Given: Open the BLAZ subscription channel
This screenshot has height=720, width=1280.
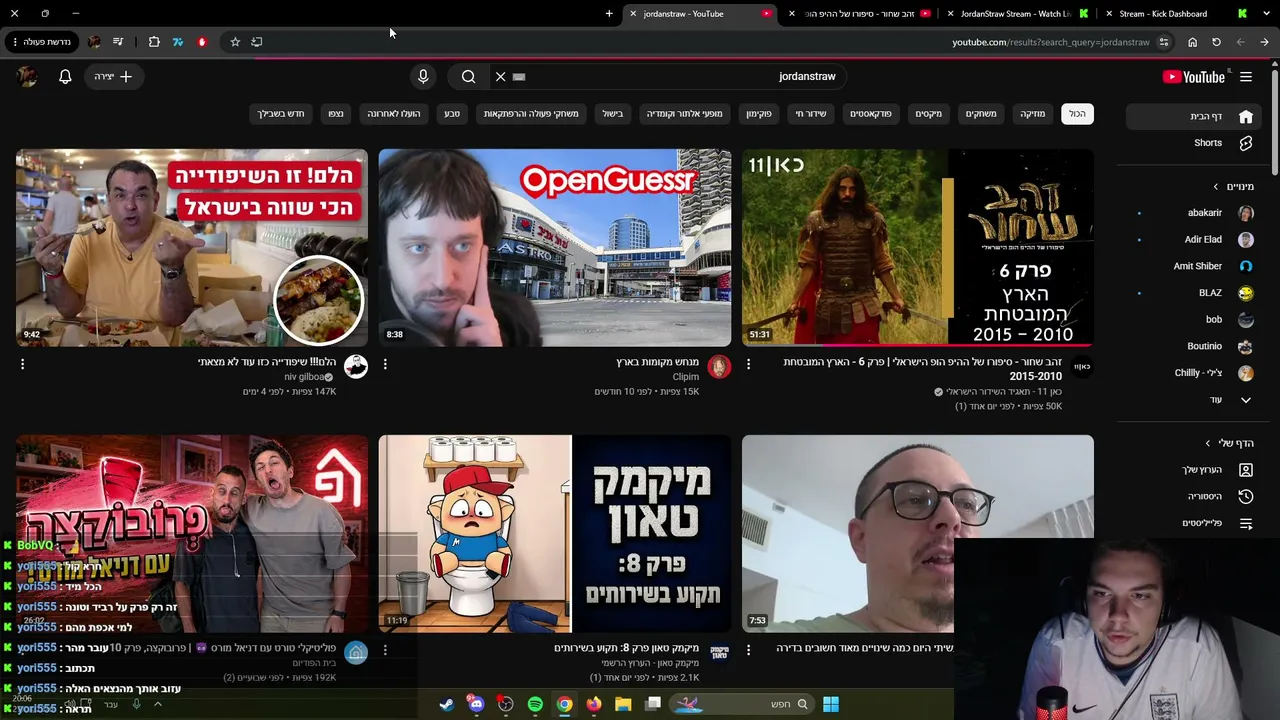Looking at the screenshot, I should pos(1194,293).
